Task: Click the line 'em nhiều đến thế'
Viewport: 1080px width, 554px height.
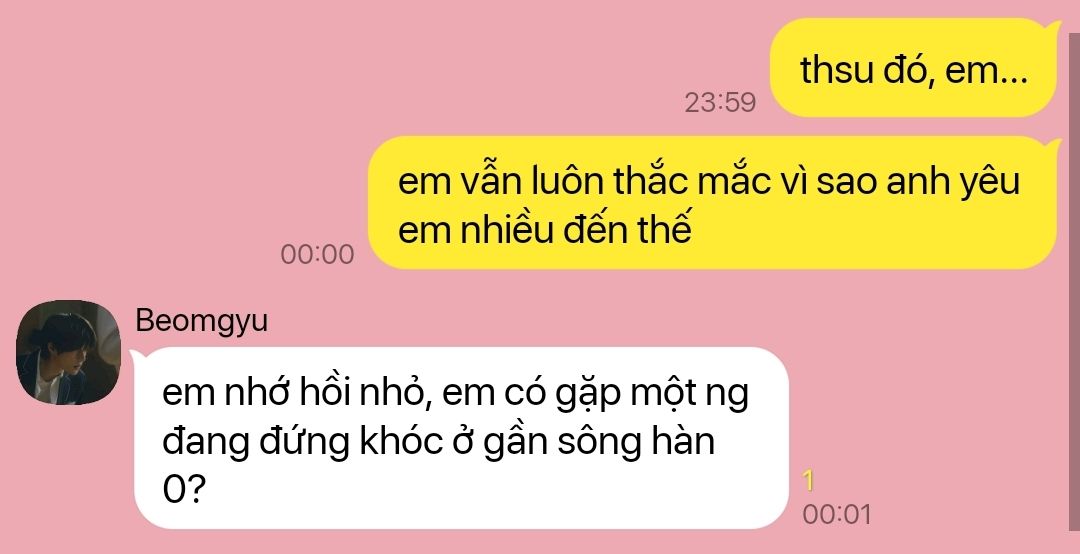Action: [545, 230]
